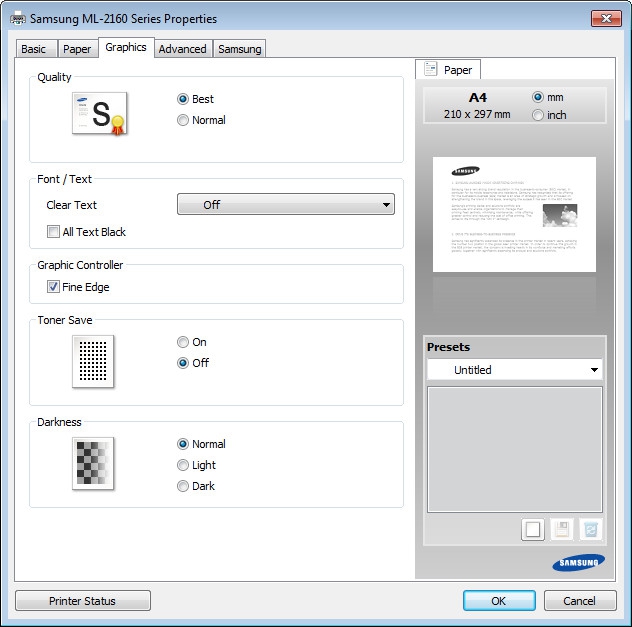Expand the Presets Untitled dropdown
Screen dimensions: 632x627
(x=515, y=370)
